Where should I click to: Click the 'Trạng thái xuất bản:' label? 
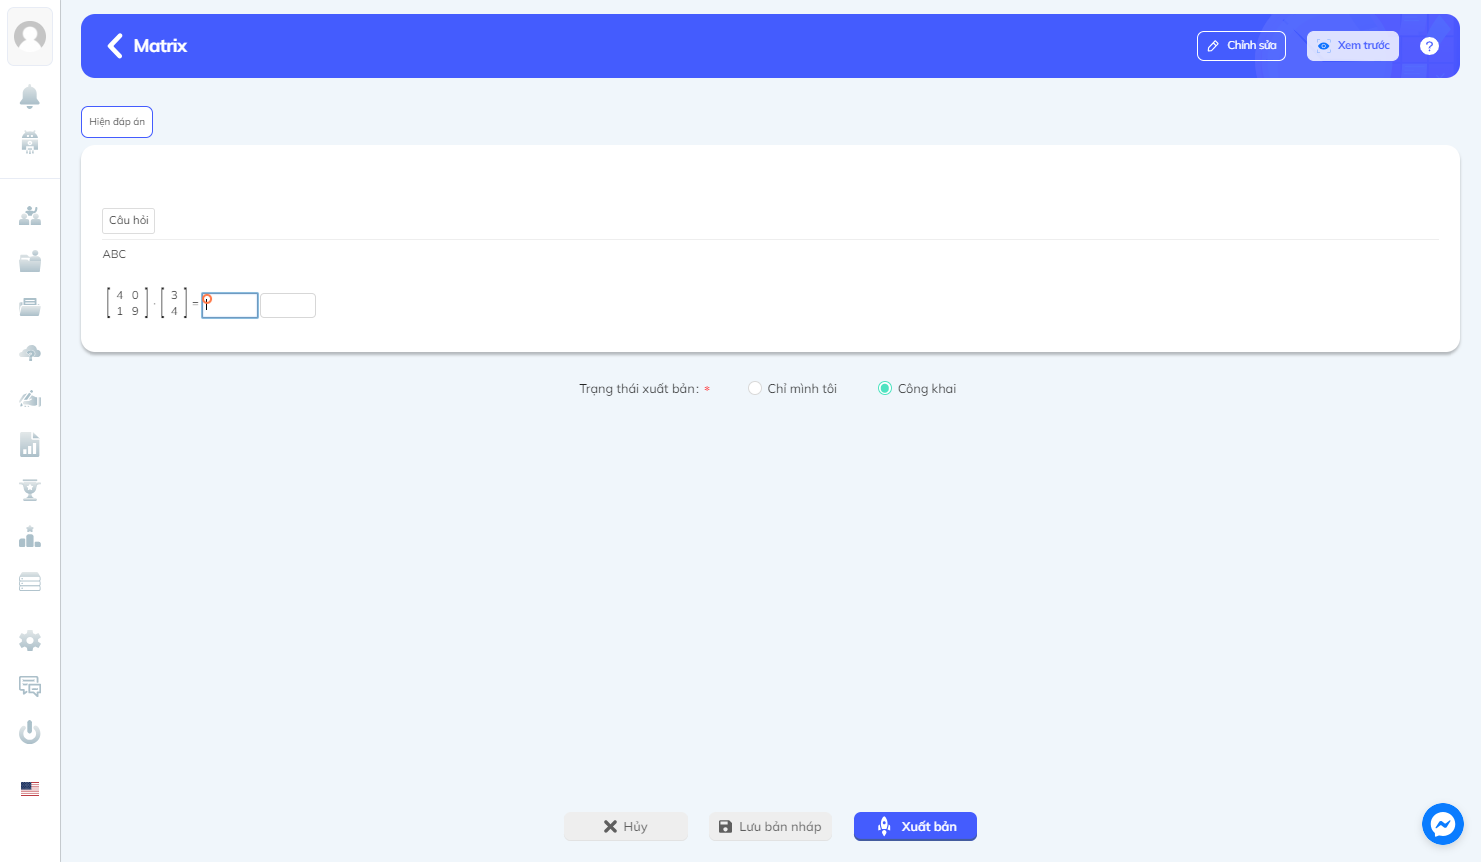639,389
